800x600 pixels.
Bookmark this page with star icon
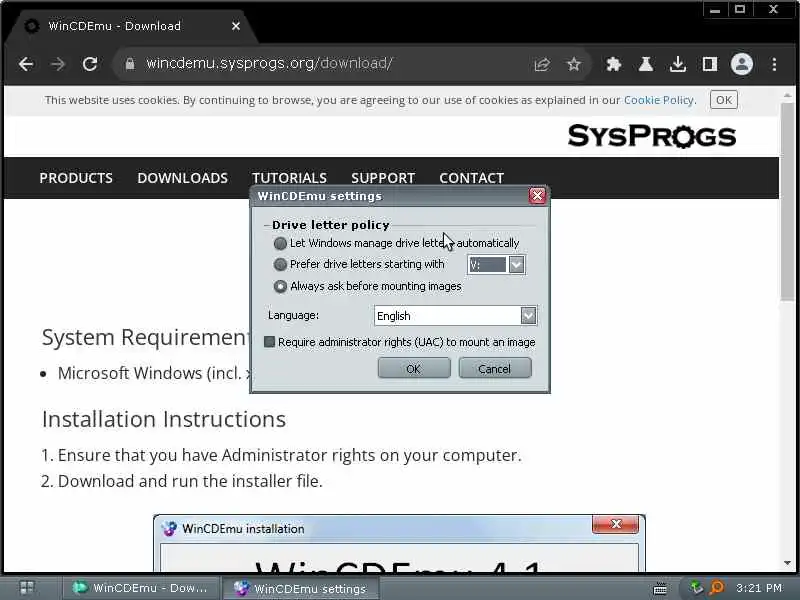coord(574,64)
